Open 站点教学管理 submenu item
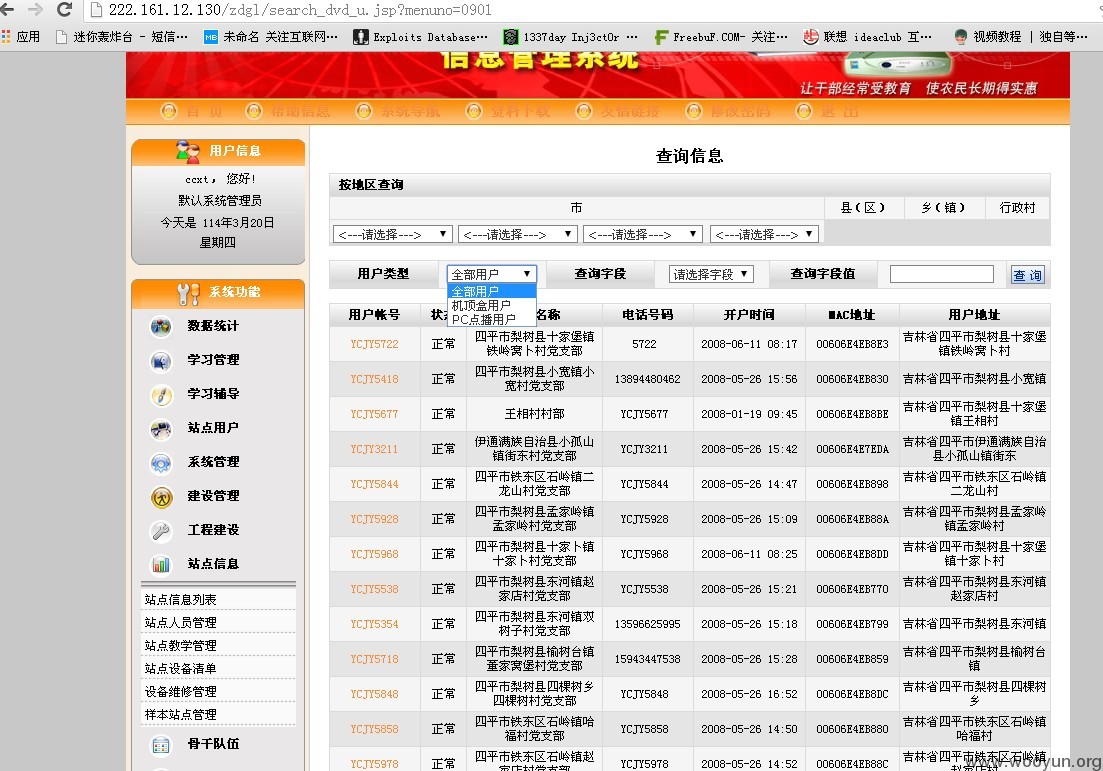This screenshot has height=771, width=1103. click(x=181, y=646)
